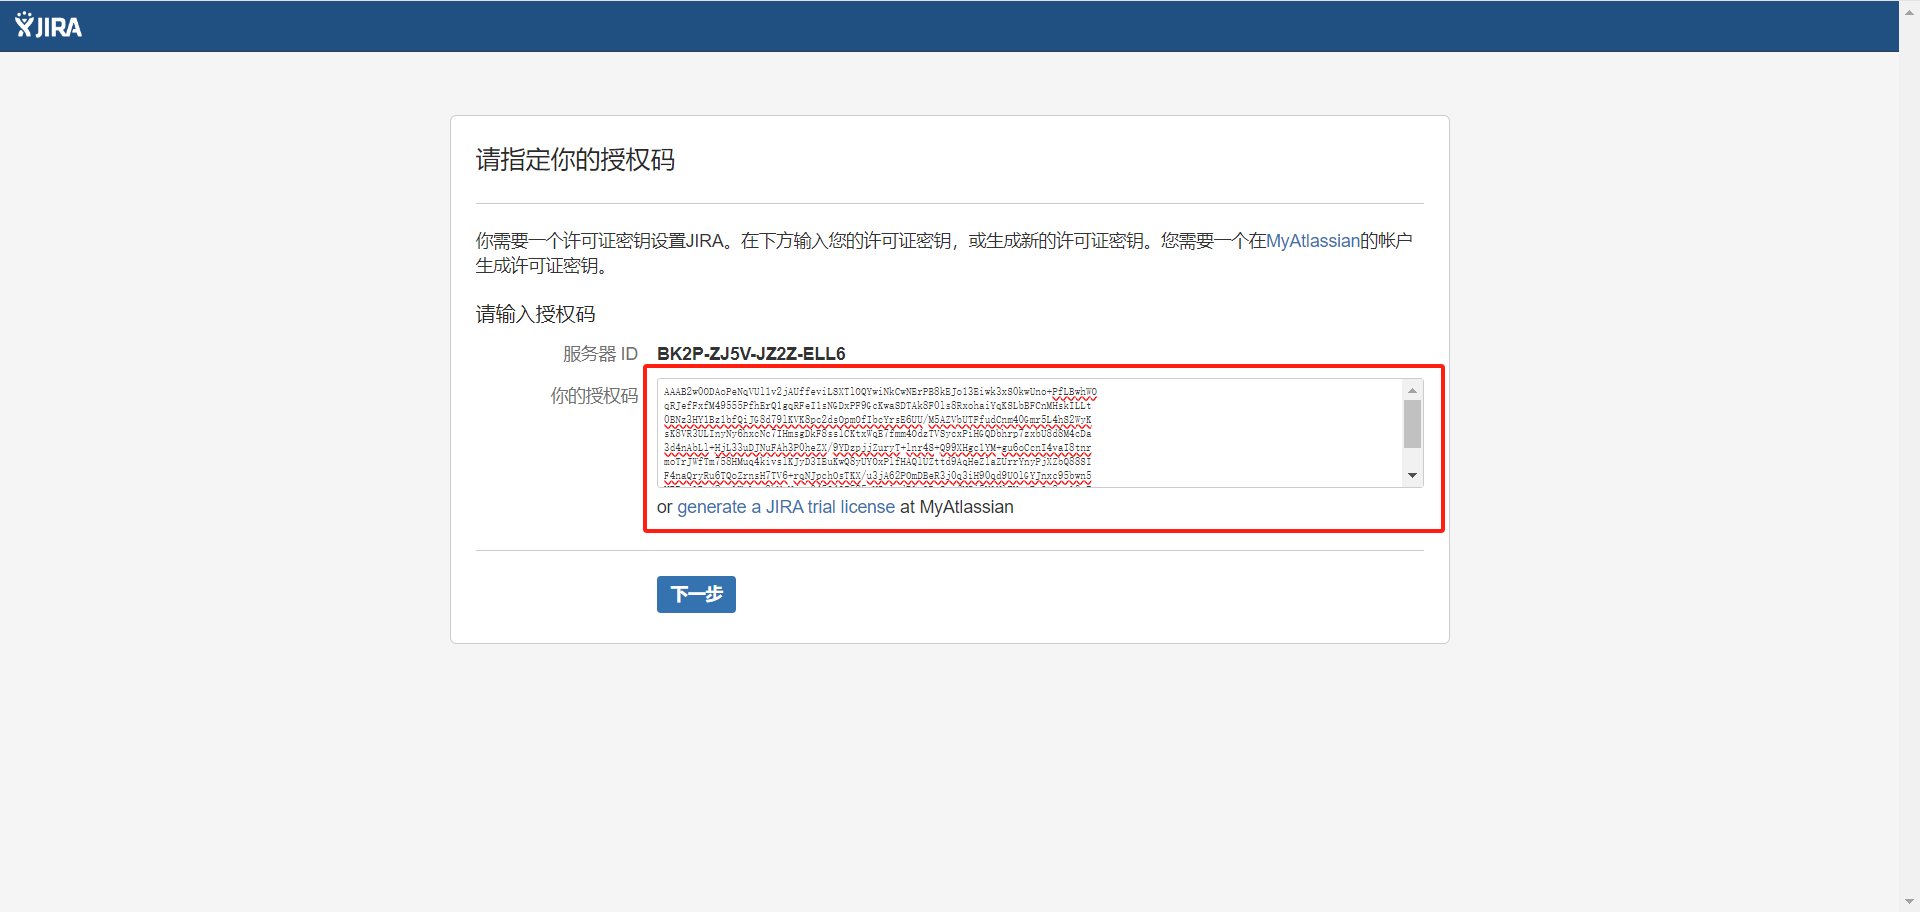This screenshot has width=1920, height=912.
Task: Open the MyAtlassian link in description
Action: (x=1312, y=241)
